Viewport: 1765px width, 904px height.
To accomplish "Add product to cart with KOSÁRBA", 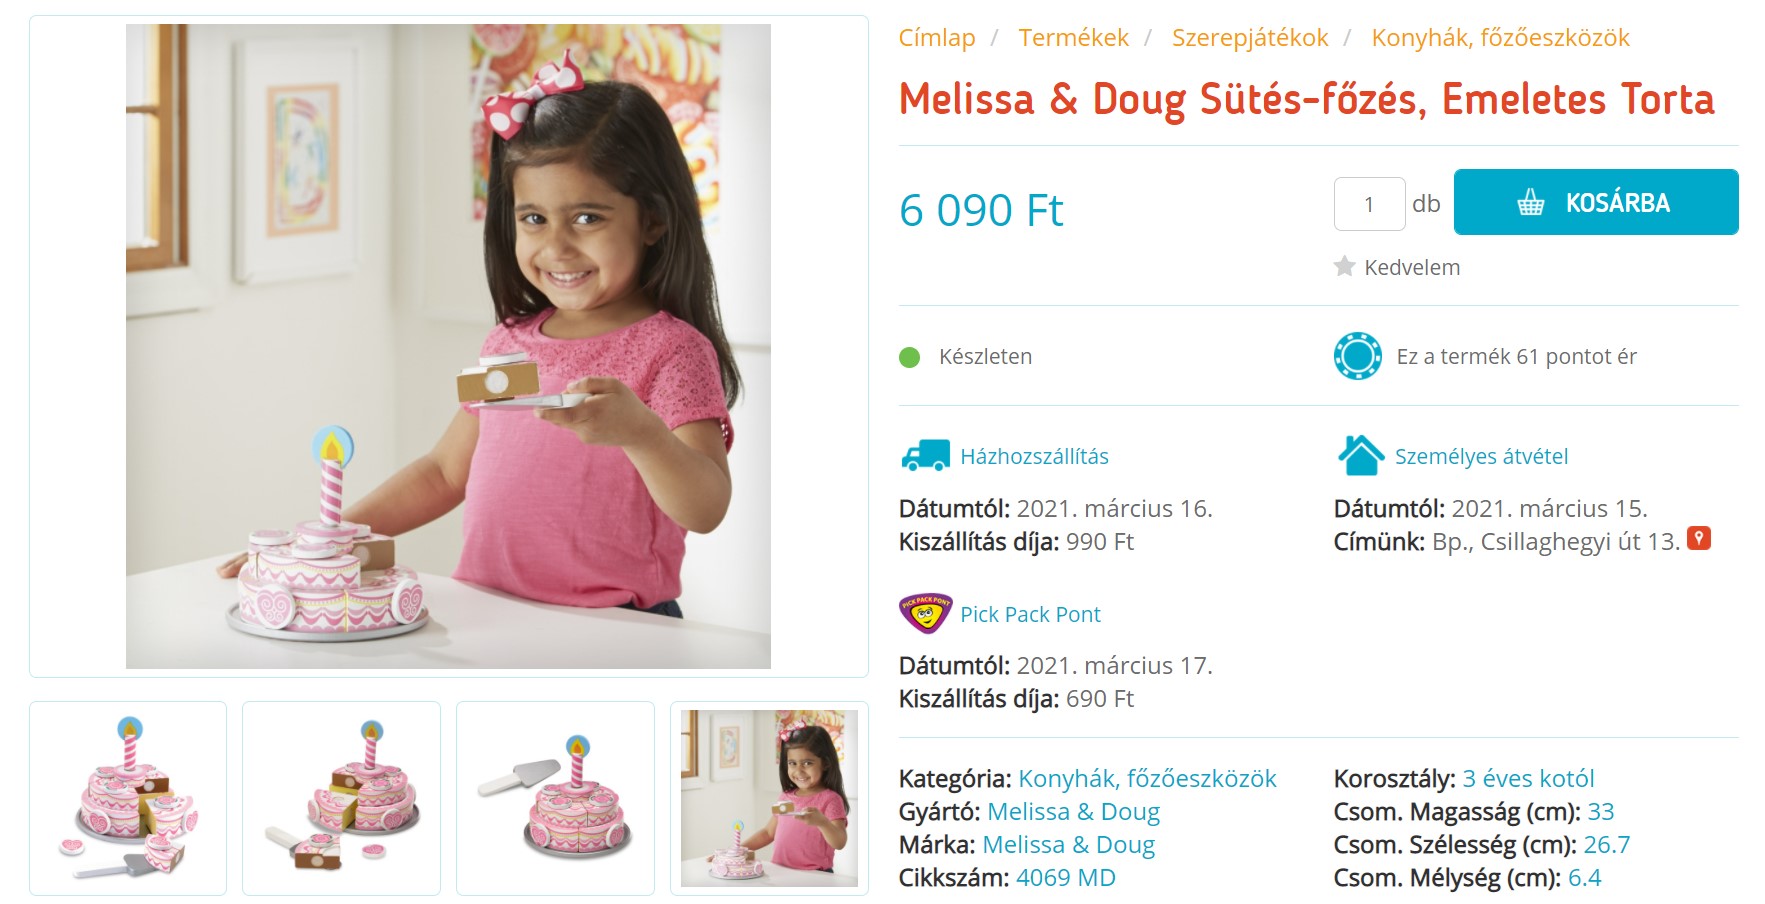I will coord(1595,202).
